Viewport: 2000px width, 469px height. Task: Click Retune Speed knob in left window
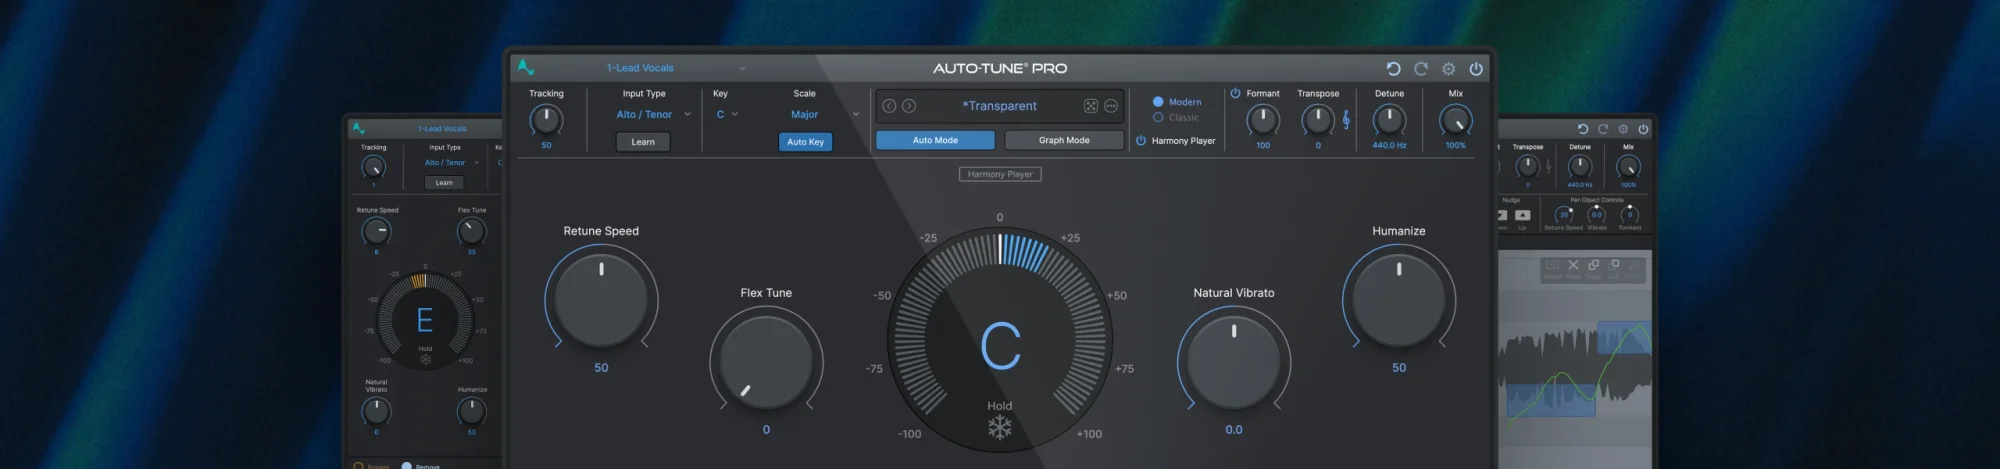click(376, 232)
